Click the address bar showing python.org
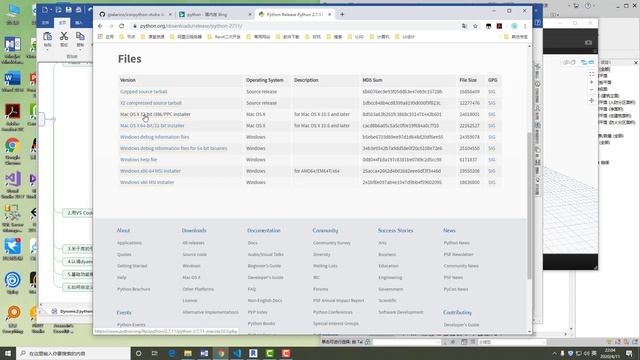The image size is (640, 360). (x=294, y=26)
